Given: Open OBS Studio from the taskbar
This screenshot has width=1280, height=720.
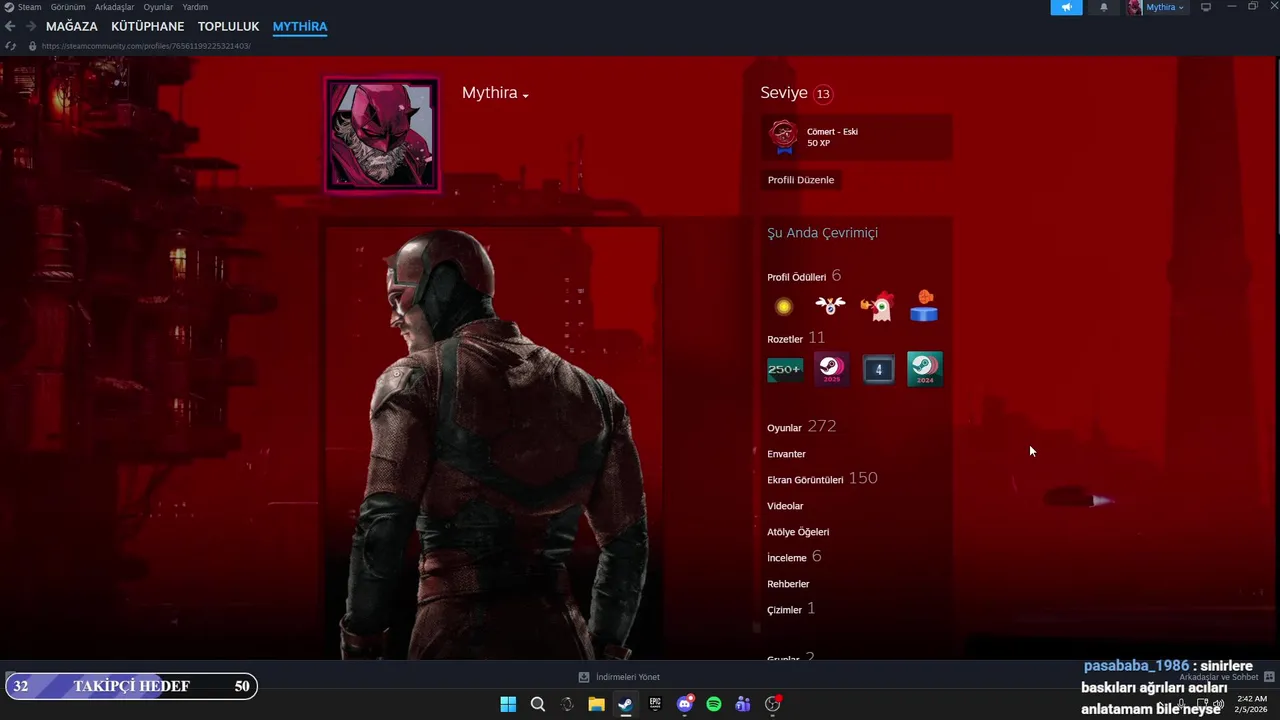Looking at the screenshot, I should click(772, 704).
